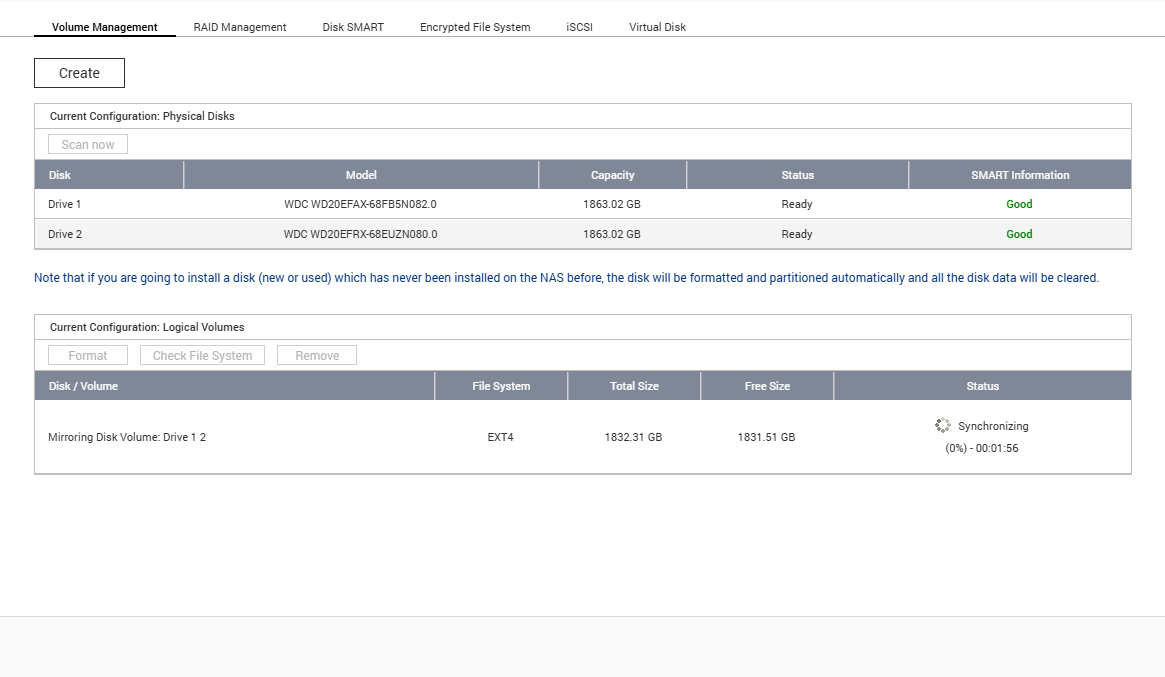
Task: Open the iSCSI tab
Action: pos(579,27)
